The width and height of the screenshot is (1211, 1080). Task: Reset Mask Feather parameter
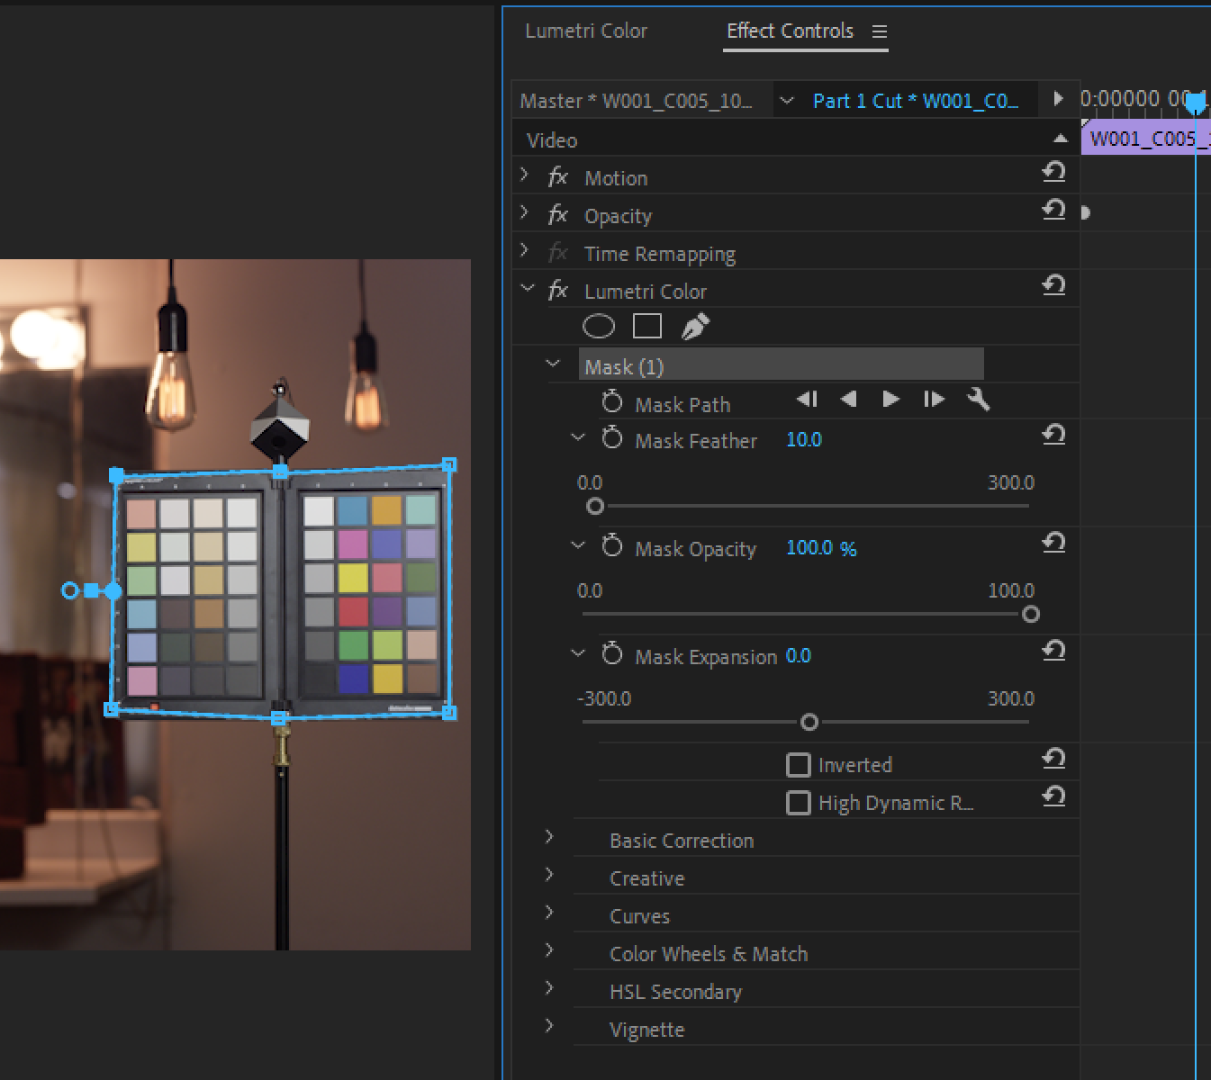[1053, 435]
